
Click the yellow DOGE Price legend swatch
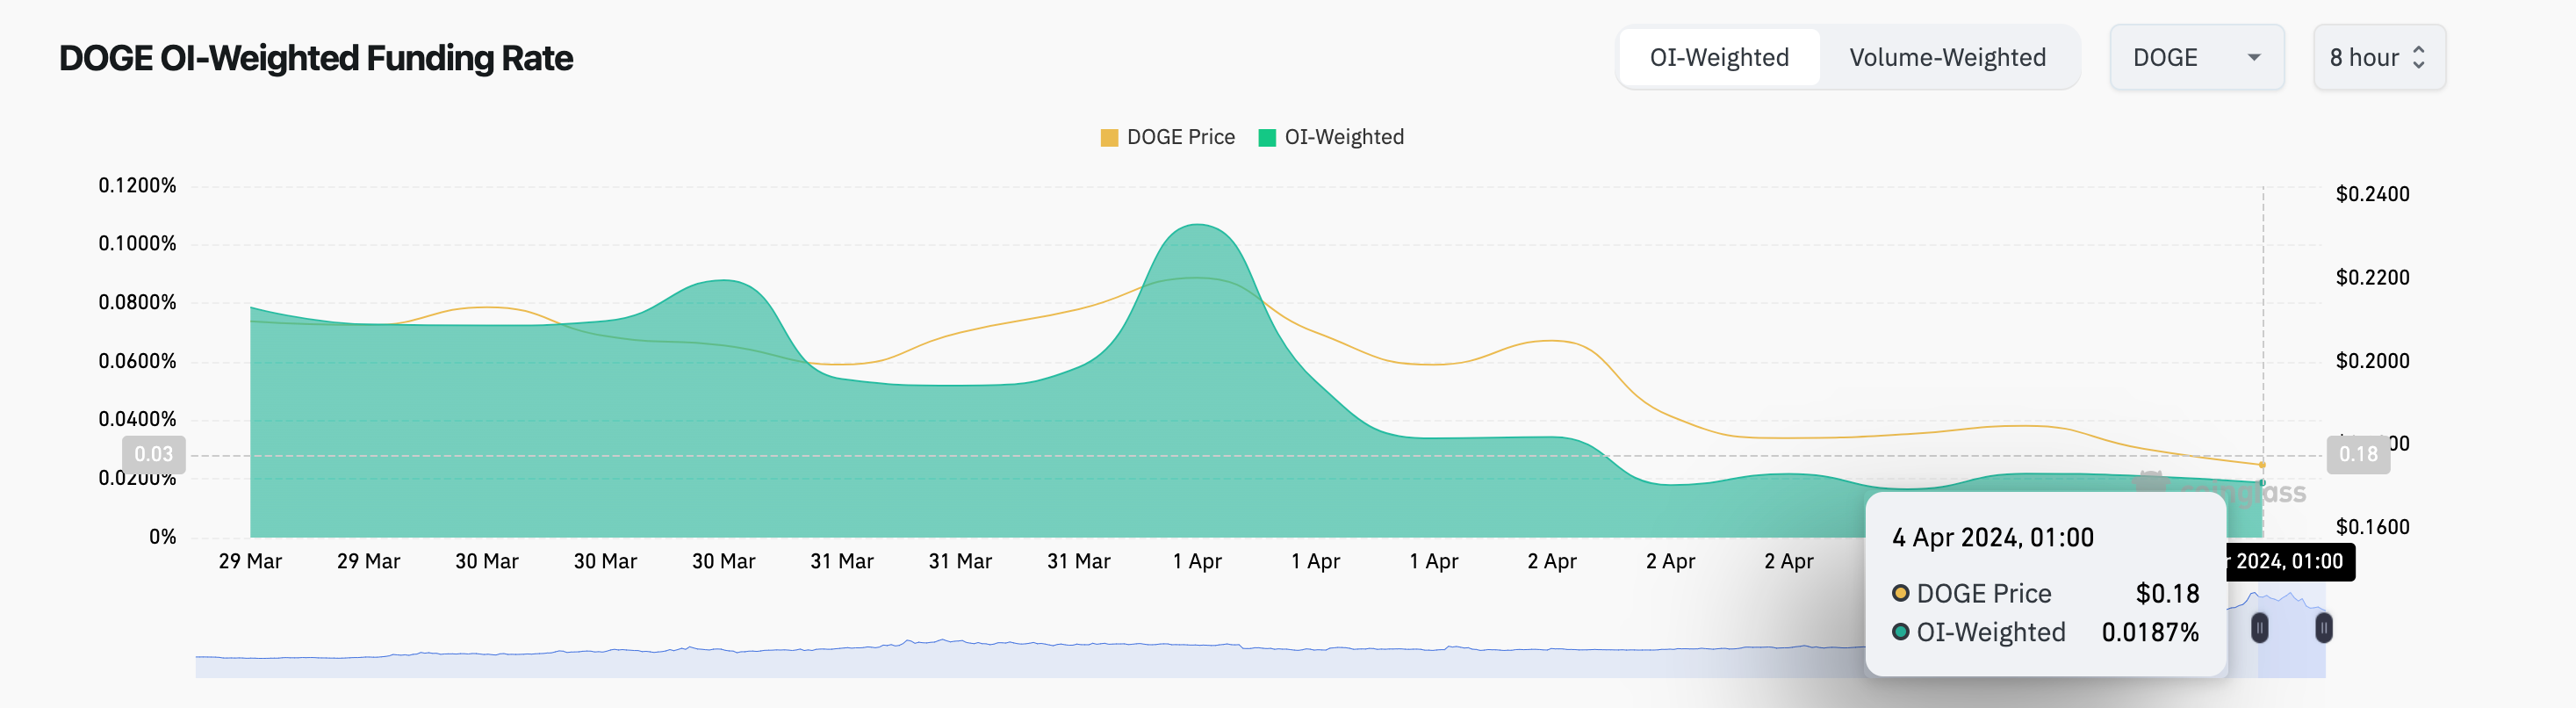coord(1109,138)
